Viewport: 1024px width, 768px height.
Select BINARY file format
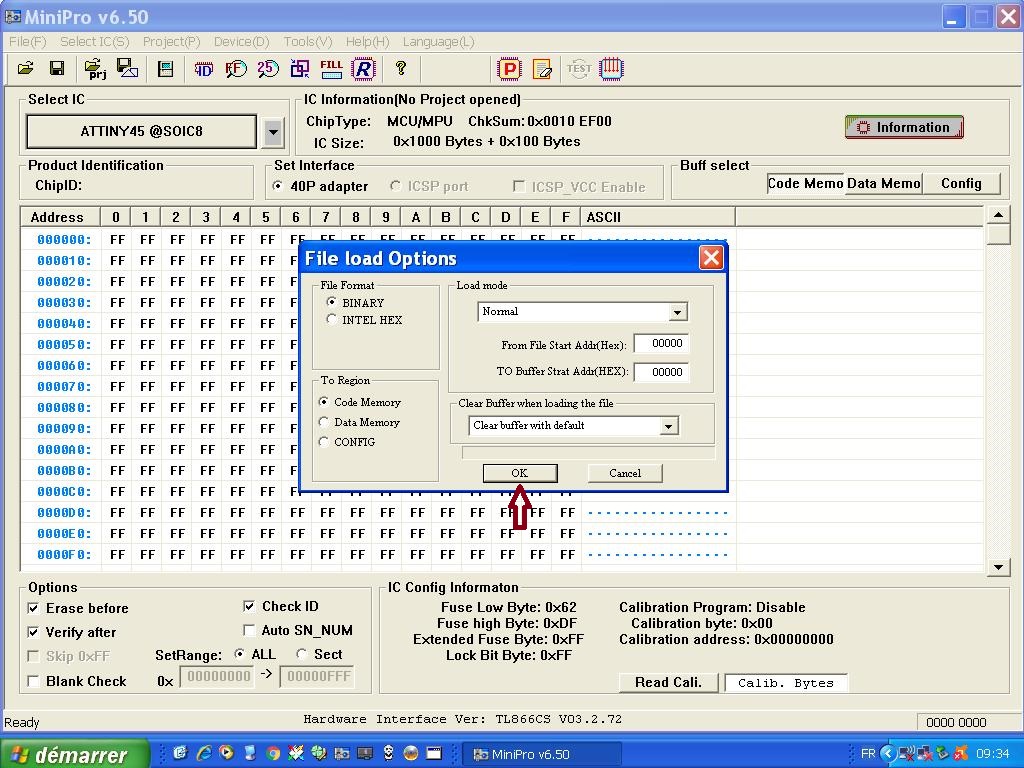pos(332,302)
